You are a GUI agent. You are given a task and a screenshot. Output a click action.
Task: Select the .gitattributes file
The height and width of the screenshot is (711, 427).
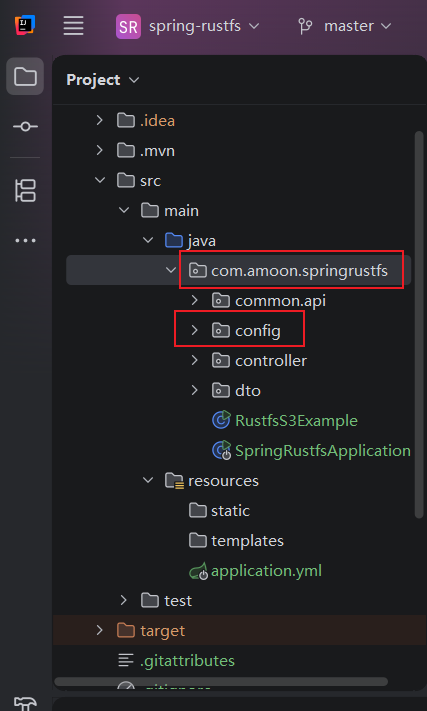tap(176, 661)
